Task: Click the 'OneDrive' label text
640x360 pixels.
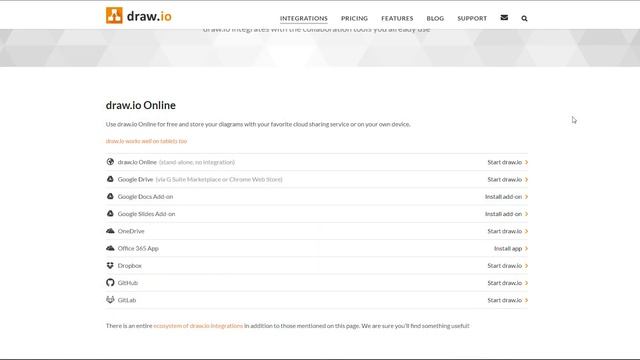Action: tap(131, 231)
